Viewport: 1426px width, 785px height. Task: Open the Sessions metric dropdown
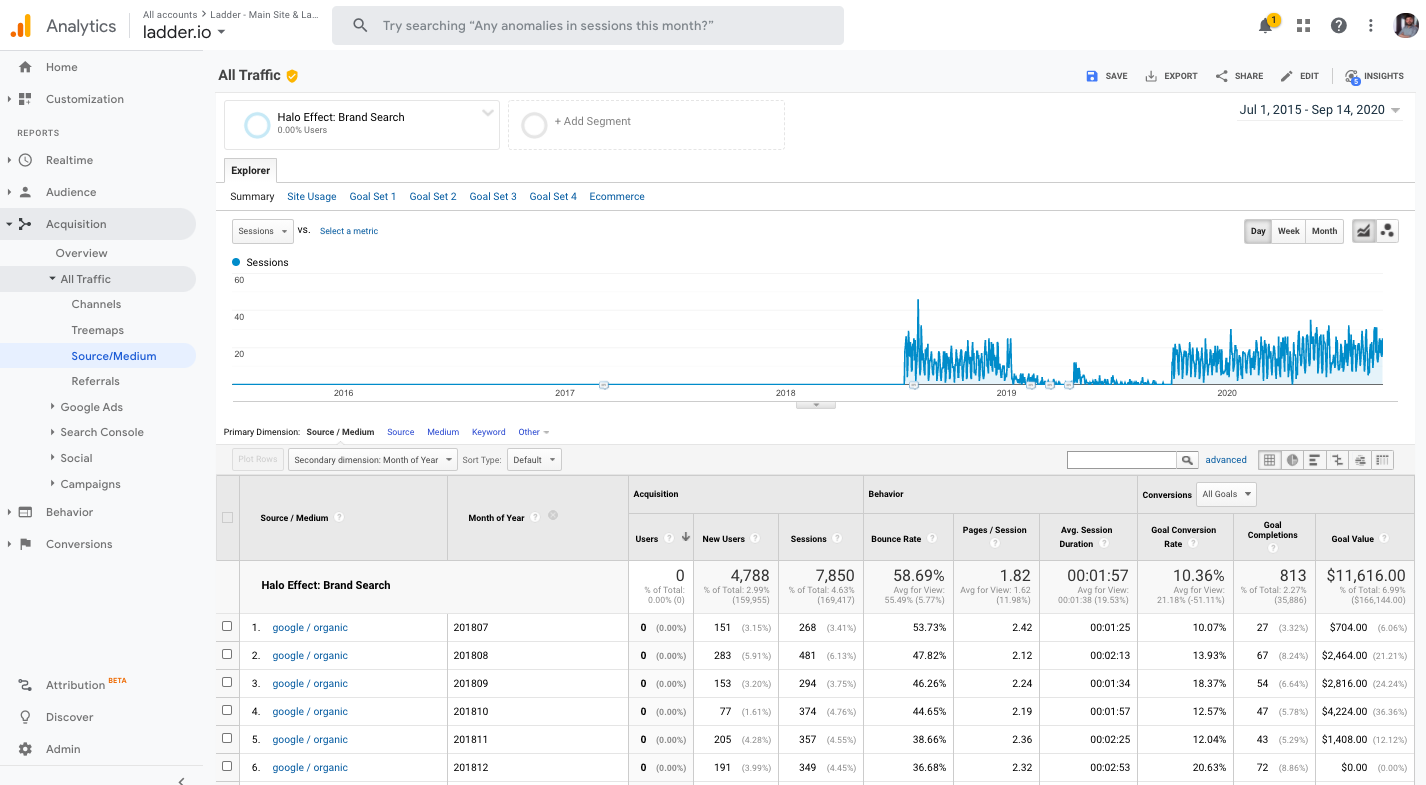coord(263,231)
